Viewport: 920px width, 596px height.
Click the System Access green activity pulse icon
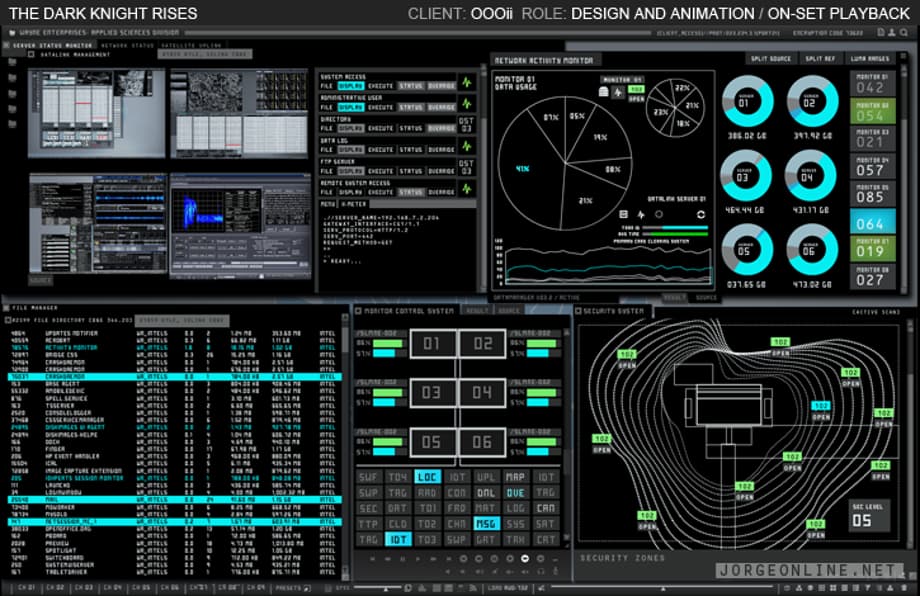coord(467,84)
